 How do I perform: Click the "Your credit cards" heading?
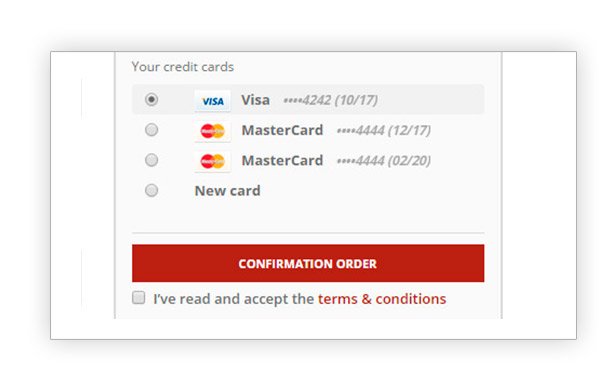(183, 67)
